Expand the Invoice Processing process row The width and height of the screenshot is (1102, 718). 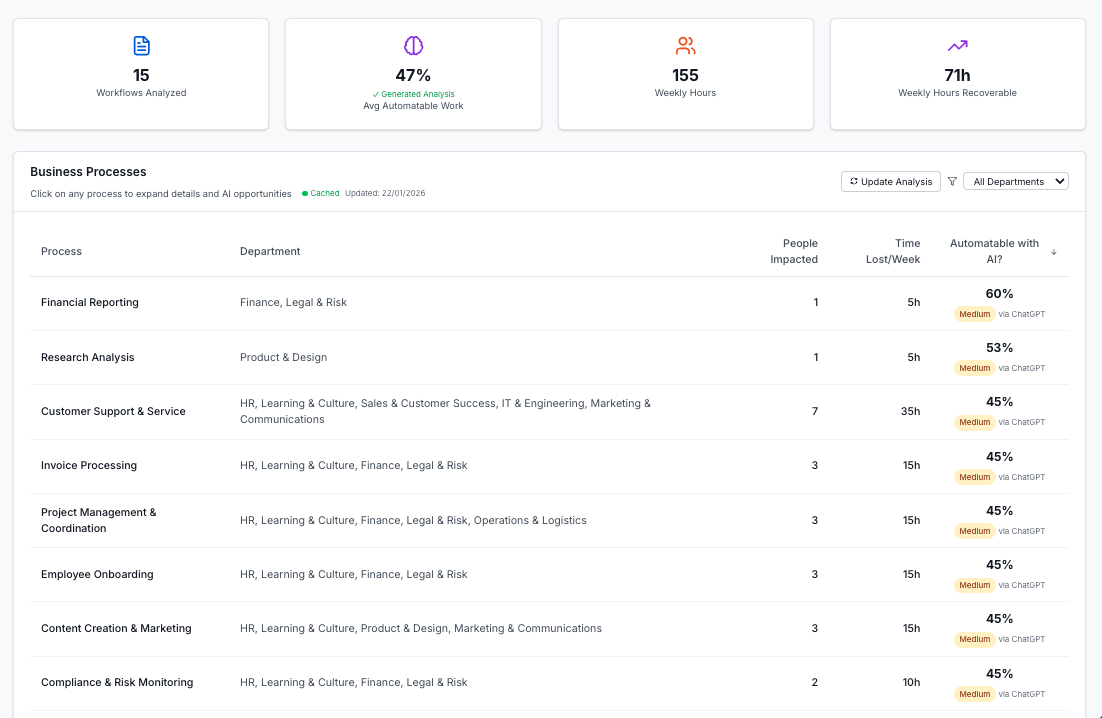[550, 466]
